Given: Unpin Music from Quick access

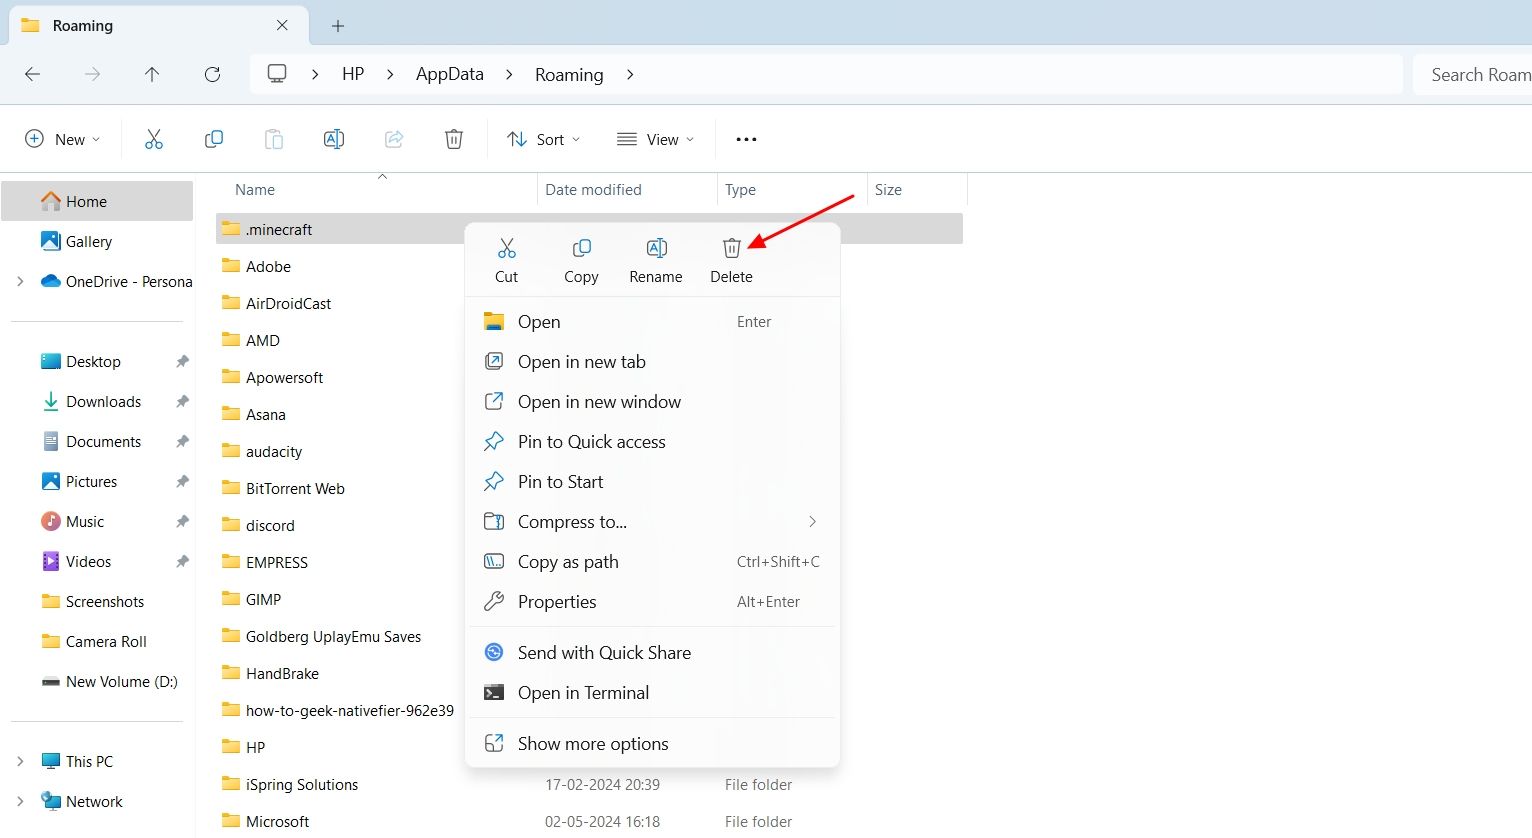Looking at the screenshot, I should coord(182,522).
